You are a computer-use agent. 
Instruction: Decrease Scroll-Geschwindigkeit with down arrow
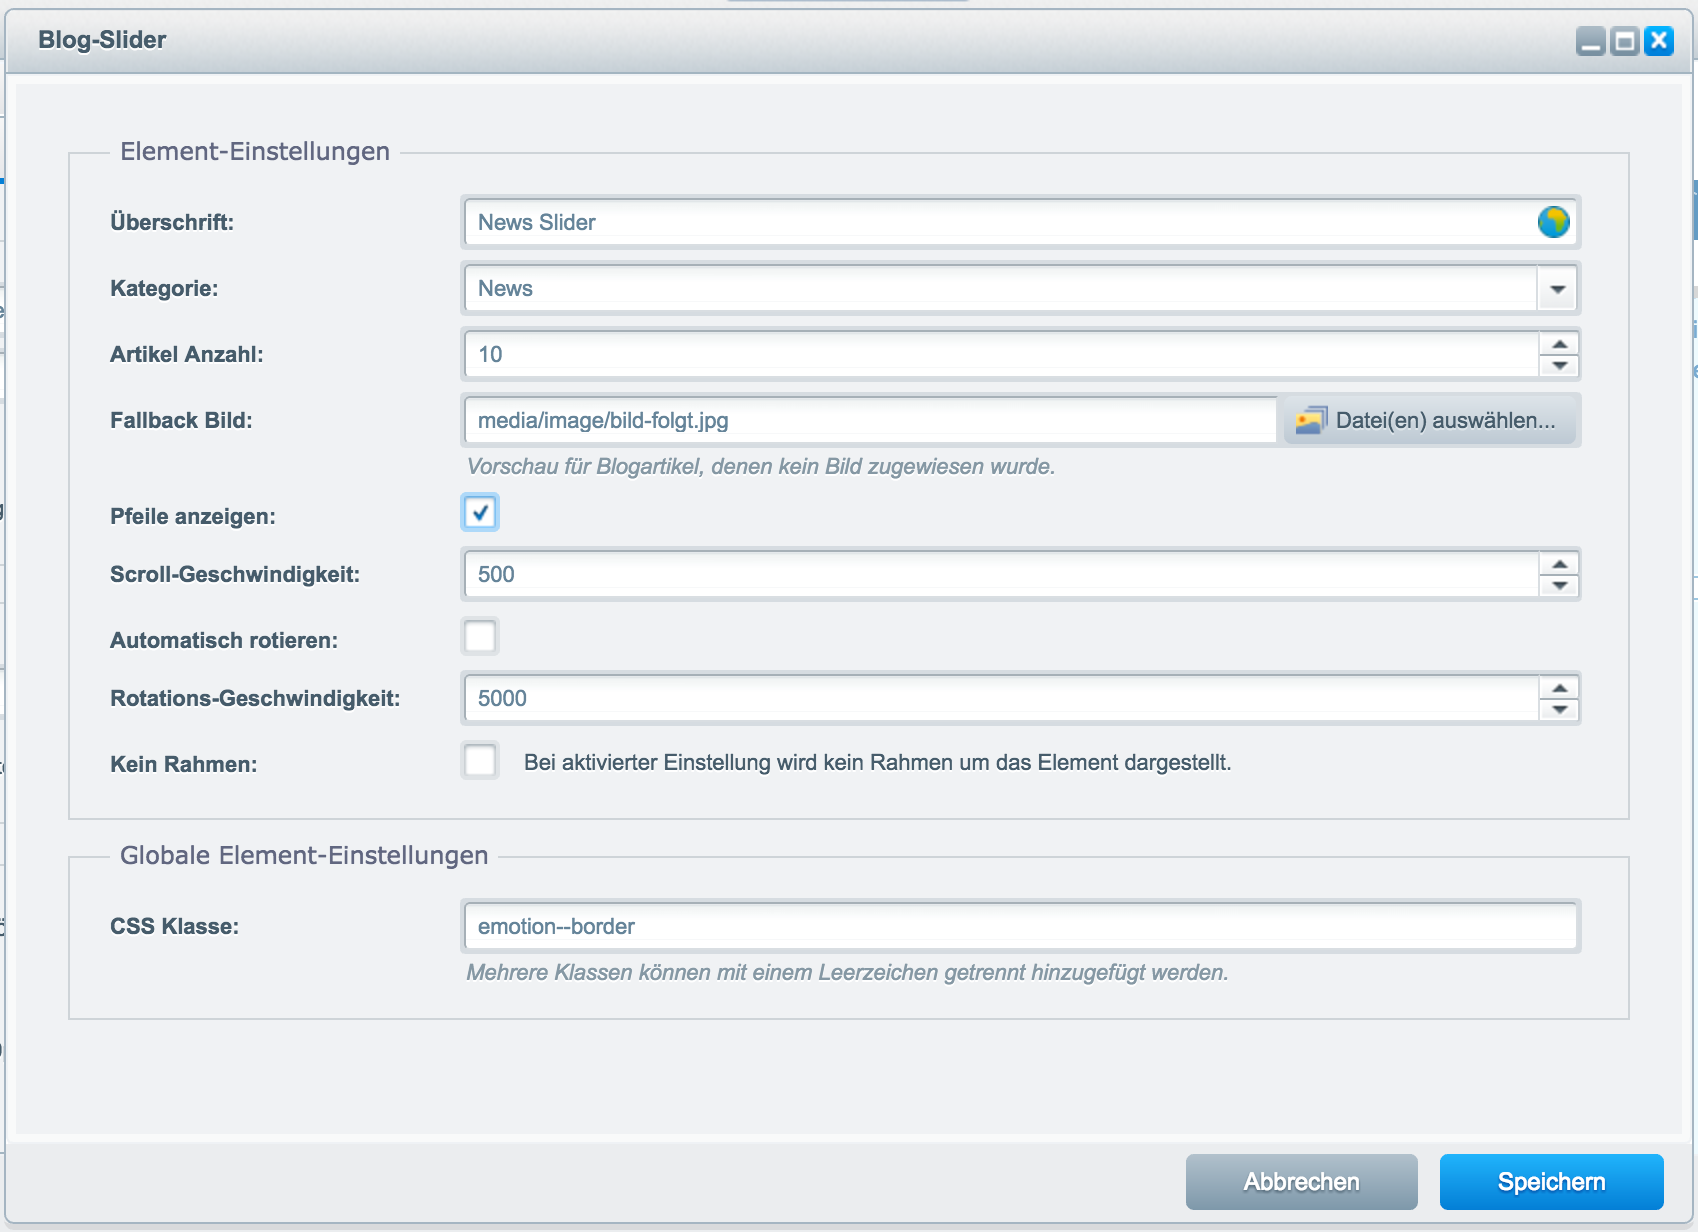tap(1559, 586)
